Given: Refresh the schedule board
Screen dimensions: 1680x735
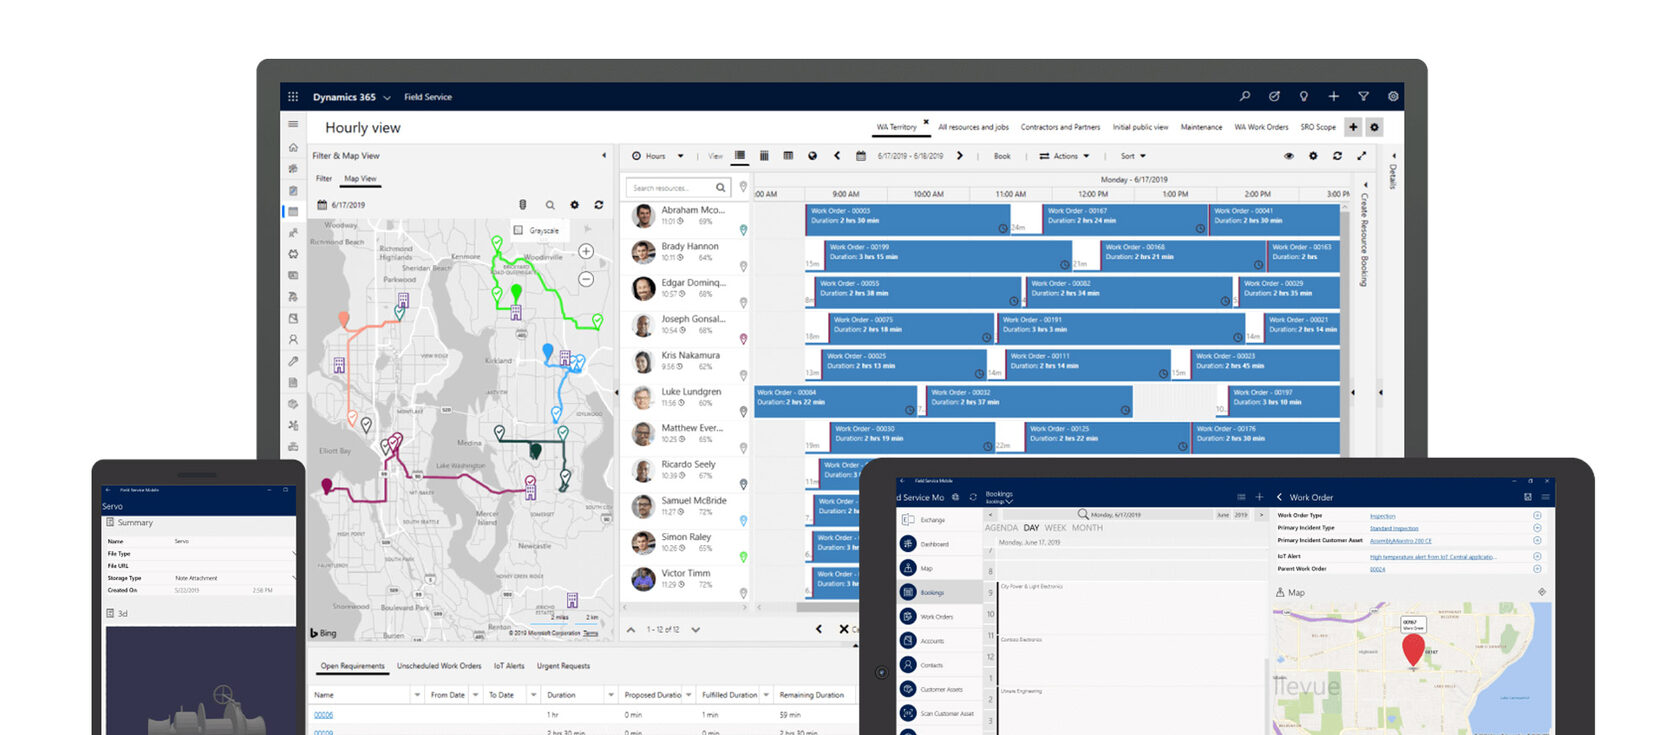Looking at the screenshot, I should coord(1337,156).
